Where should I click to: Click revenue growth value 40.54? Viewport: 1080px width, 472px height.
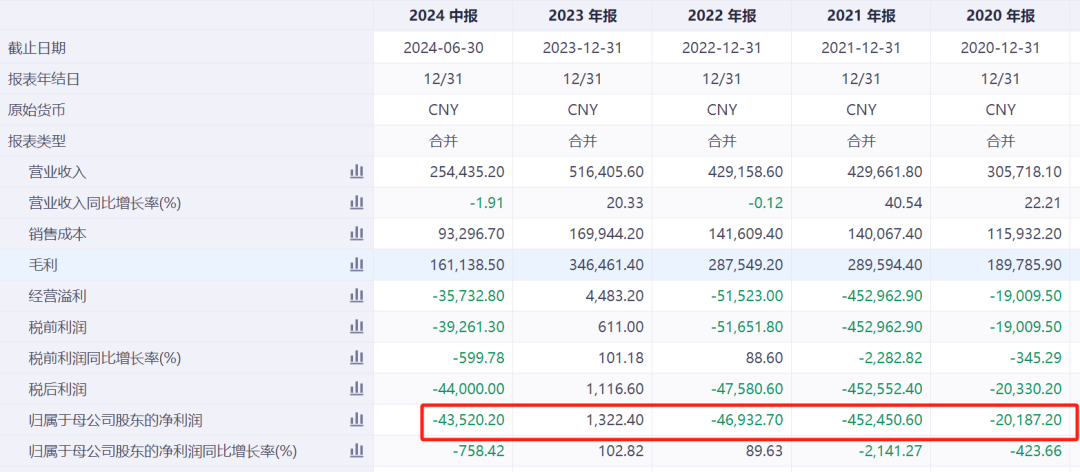[905, 203]
